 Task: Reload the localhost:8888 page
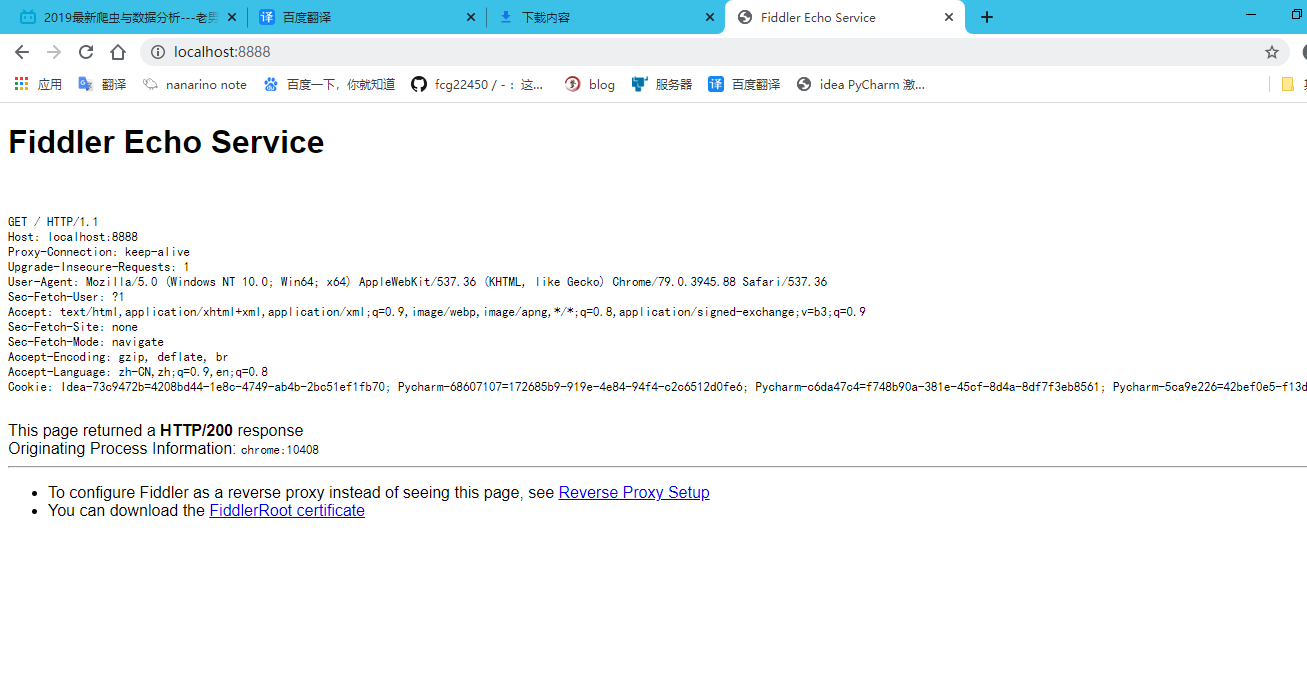click(86, 52)
